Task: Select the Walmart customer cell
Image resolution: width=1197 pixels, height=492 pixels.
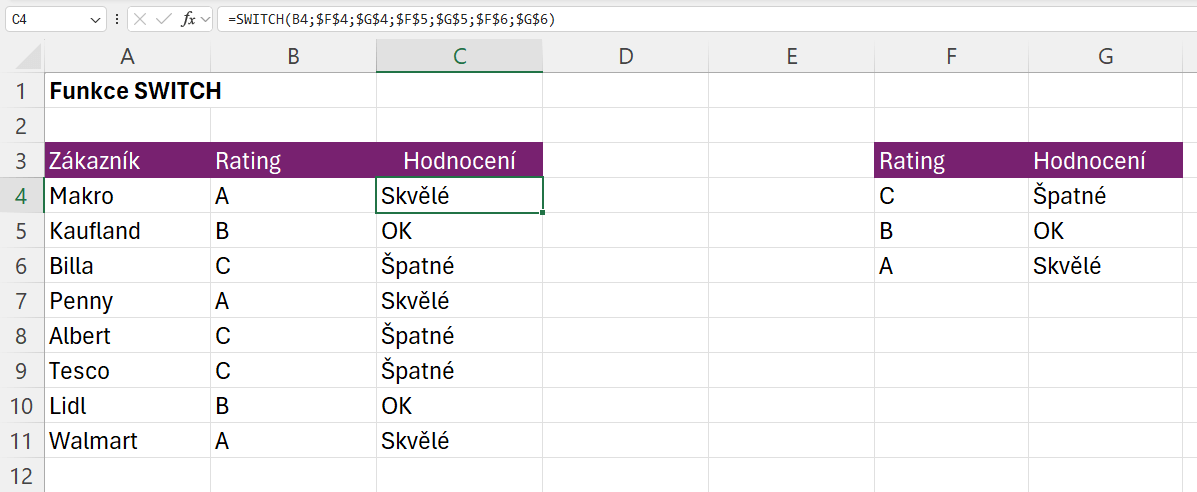Action: click(x=127, y=441)
